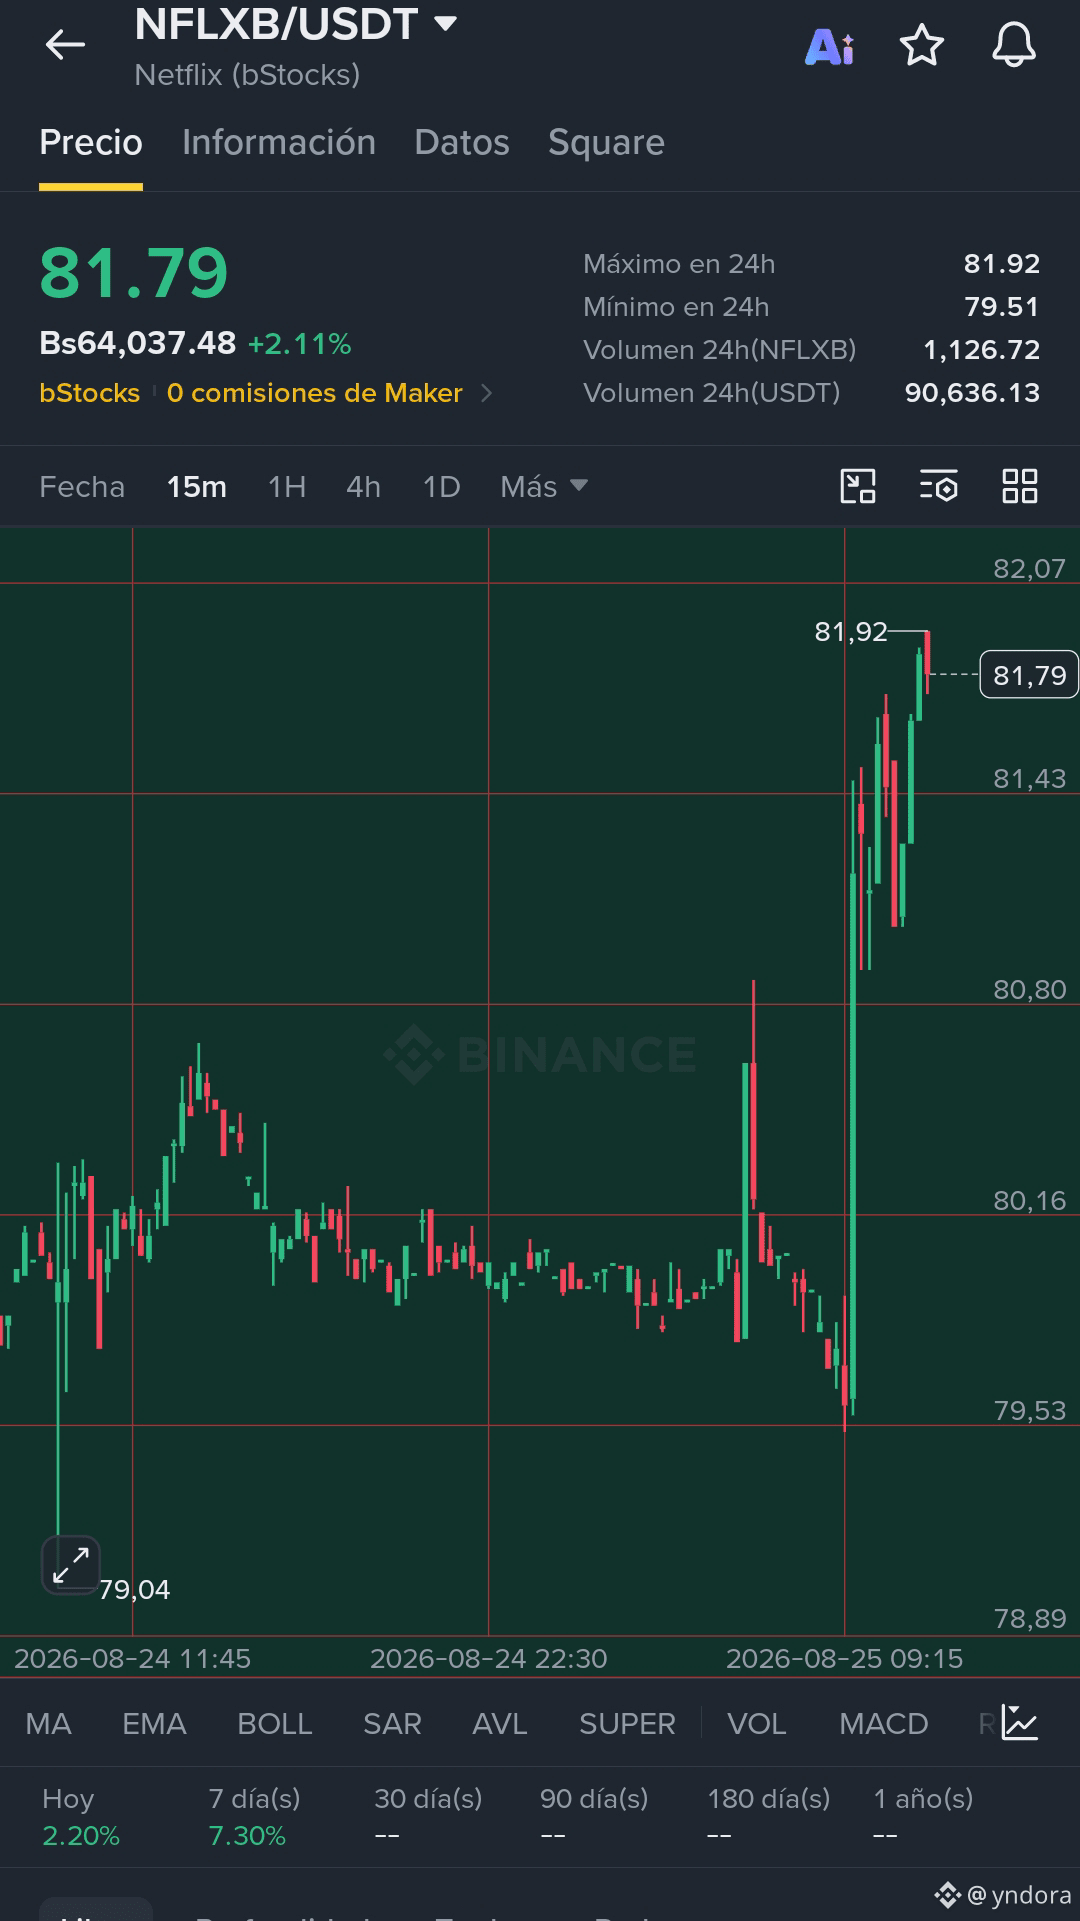Open the Más timeframe dropdown

pyautogui.click(x=543, y=487)
